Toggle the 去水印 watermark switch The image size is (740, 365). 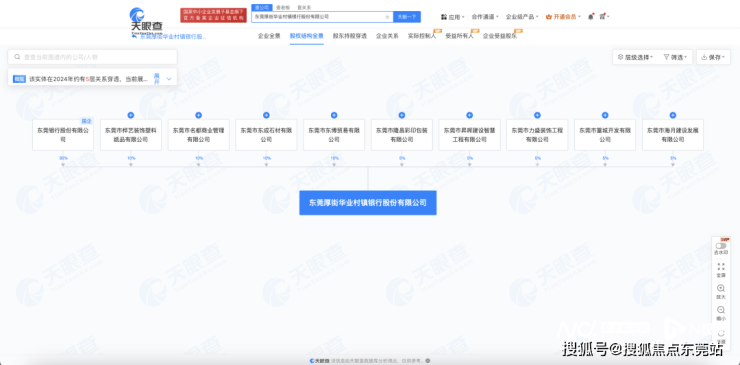721,246
